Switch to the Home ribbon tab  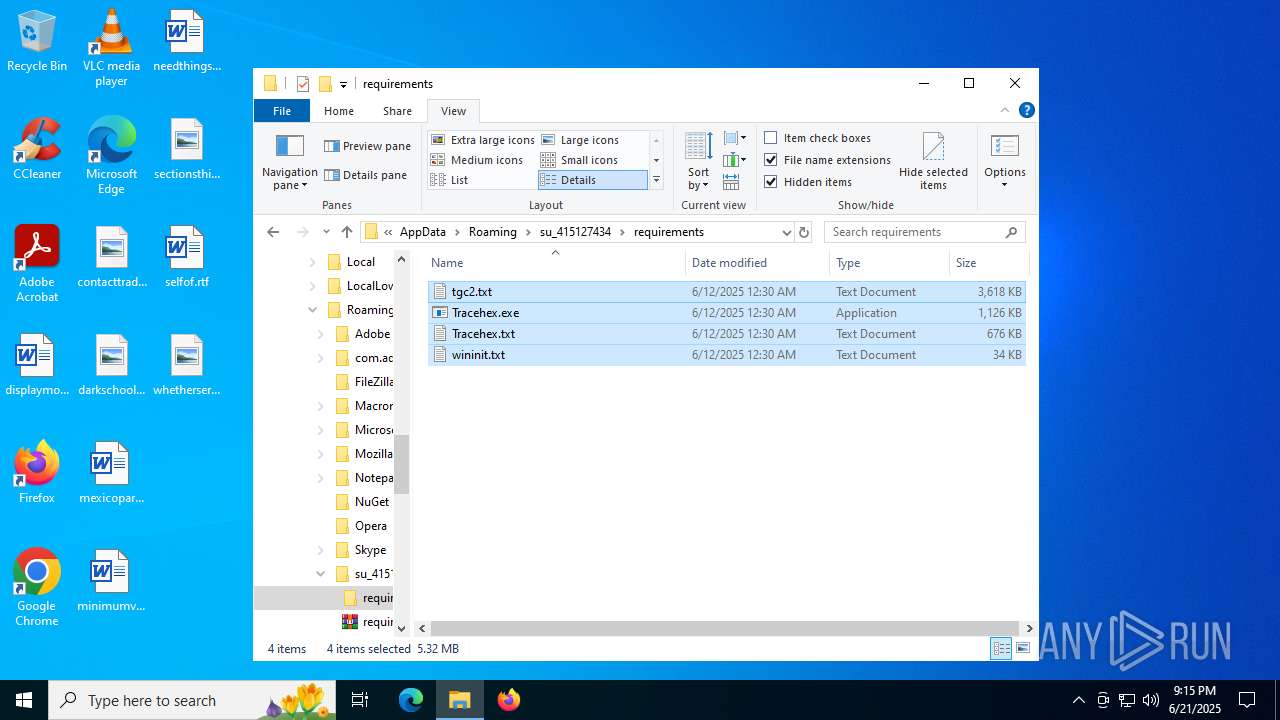click(339, 111)
